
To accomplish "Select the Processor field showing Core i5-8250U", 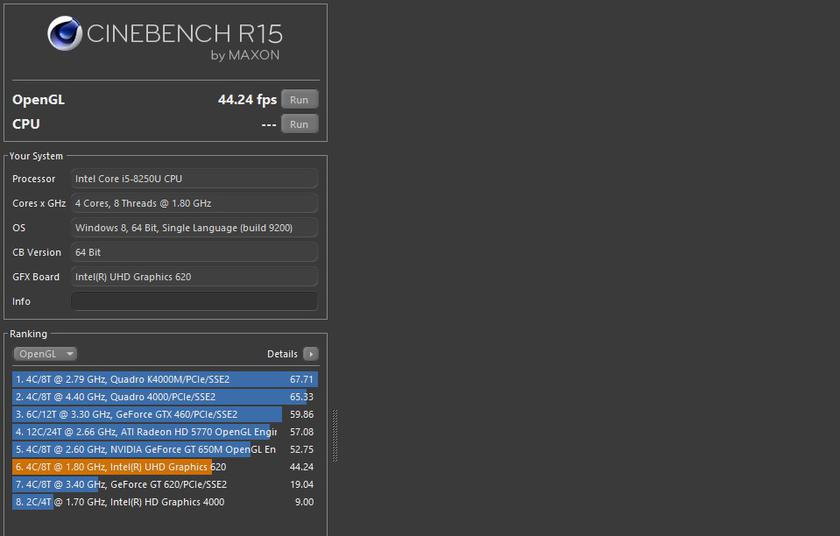I will 194,179.
